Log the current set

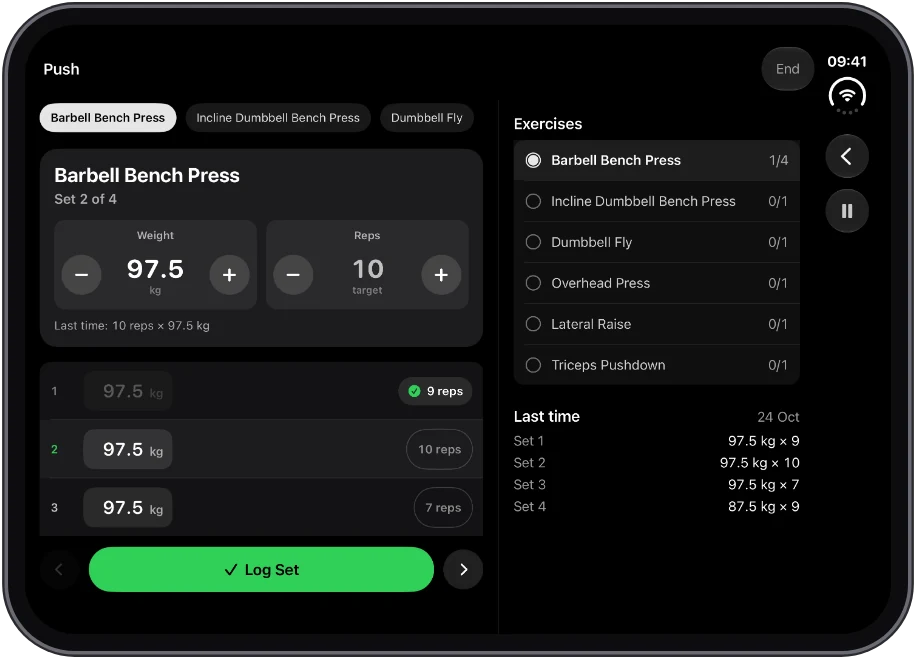(261, 570)
